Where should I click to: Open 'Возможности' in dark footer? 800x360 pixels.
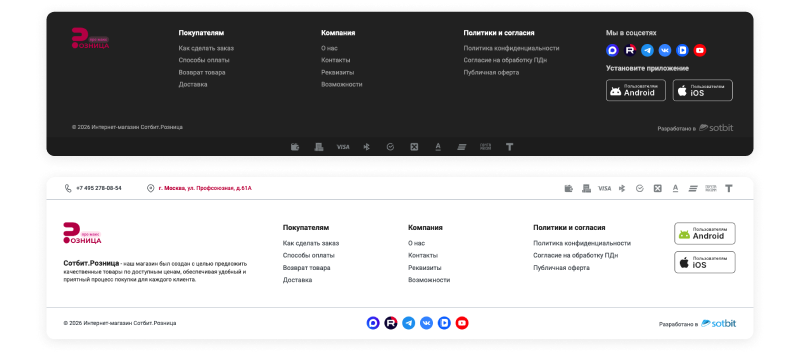342,85
